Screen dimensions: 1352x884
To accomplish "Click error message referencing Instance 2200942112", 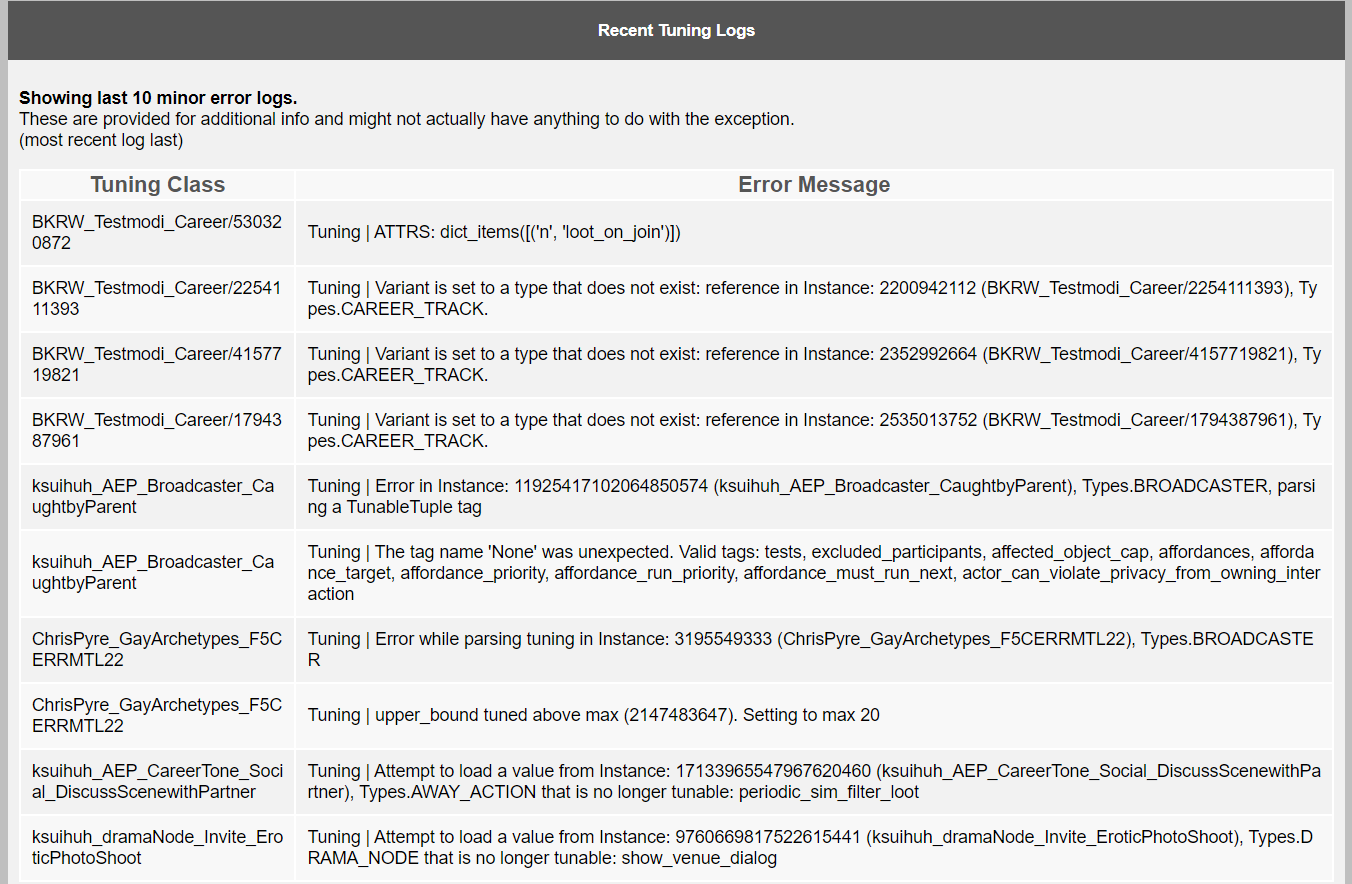I will (814, 299).
